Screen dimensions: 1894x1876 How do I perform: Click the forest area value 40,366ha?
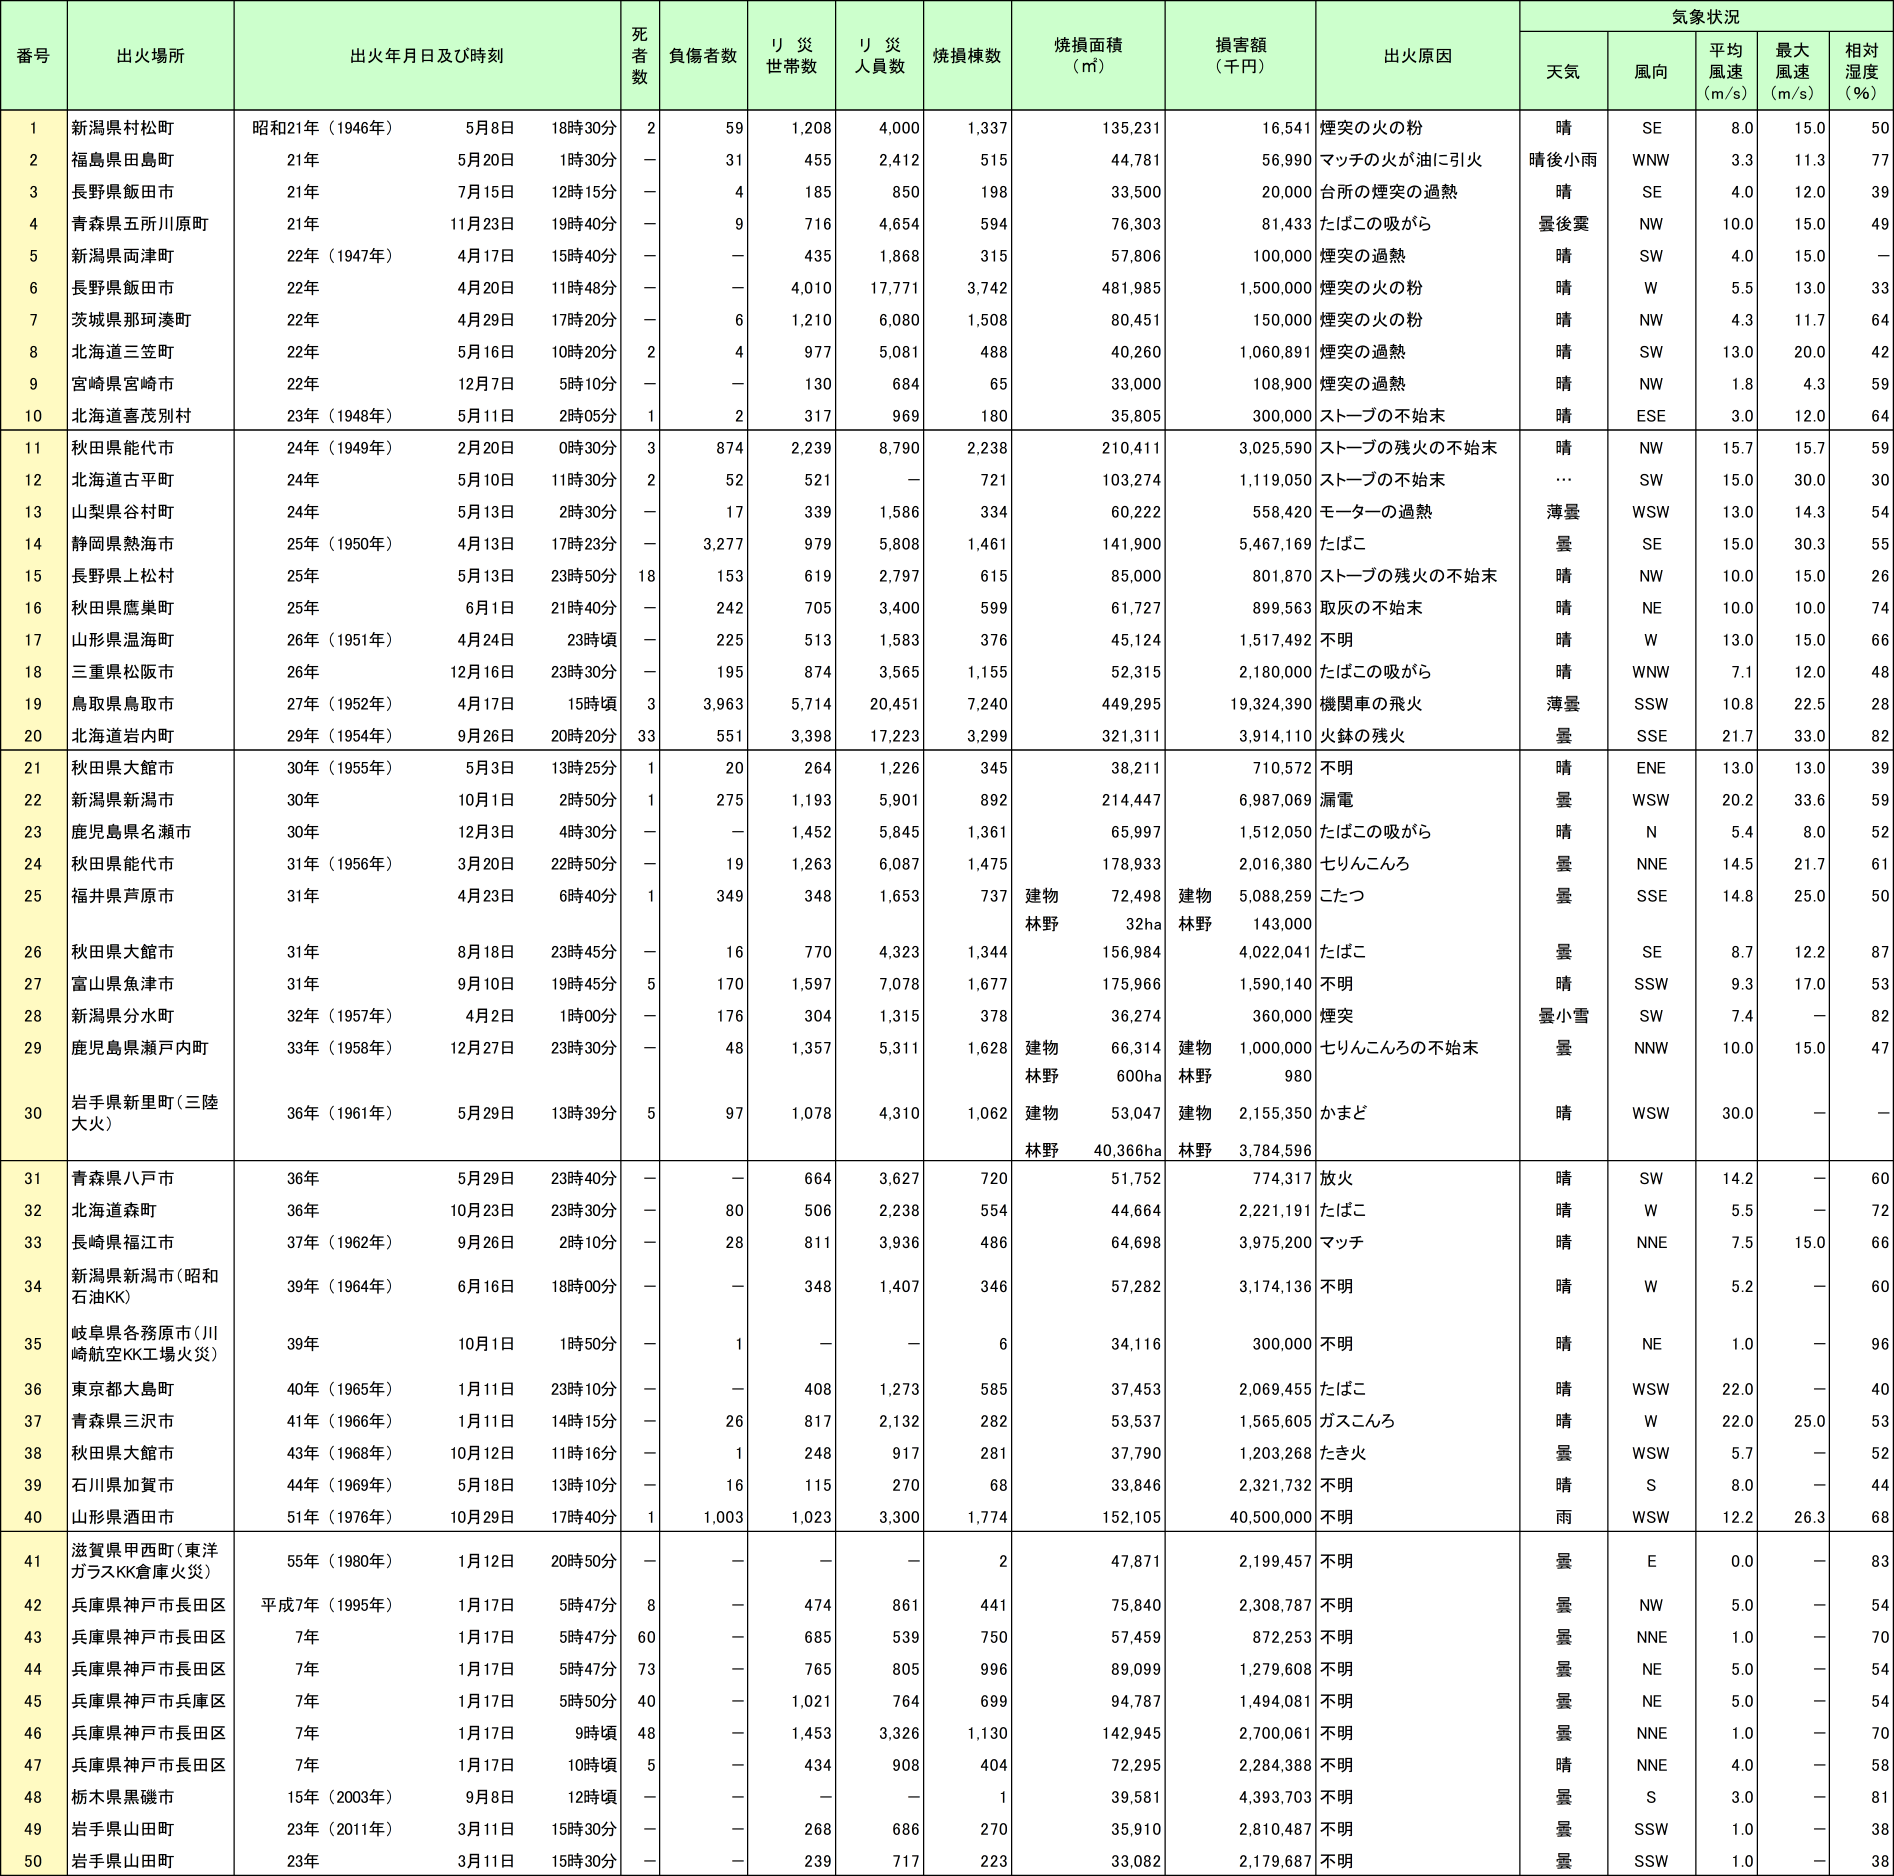coord(1128,1151)
